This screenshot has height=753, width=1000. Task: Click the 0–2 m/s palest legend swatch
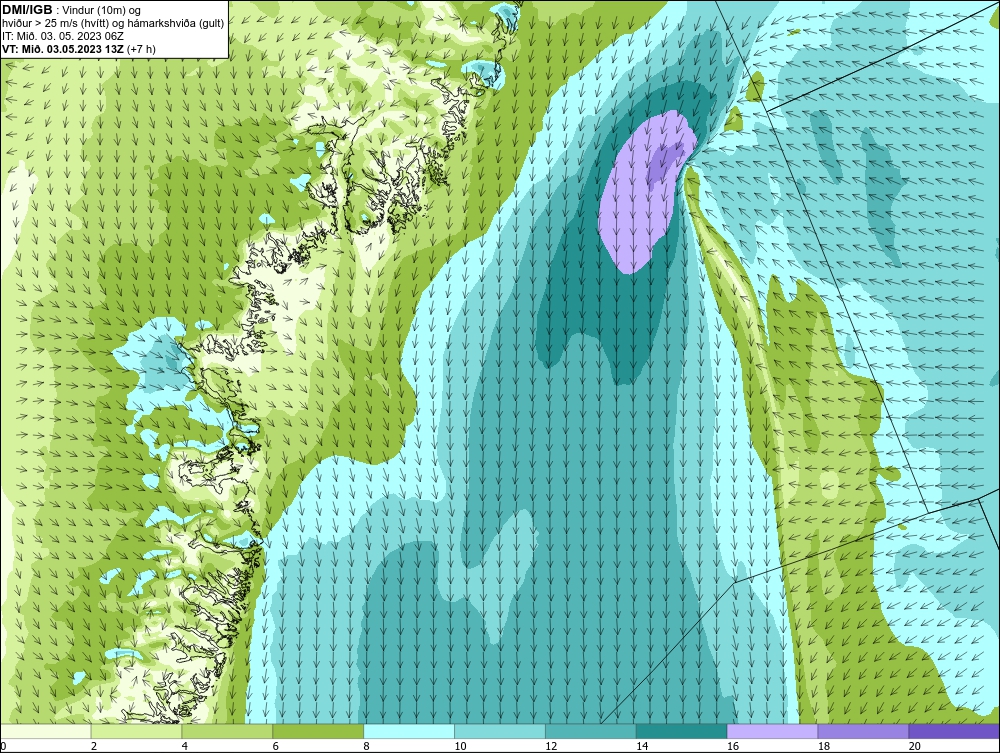point(46,731)
